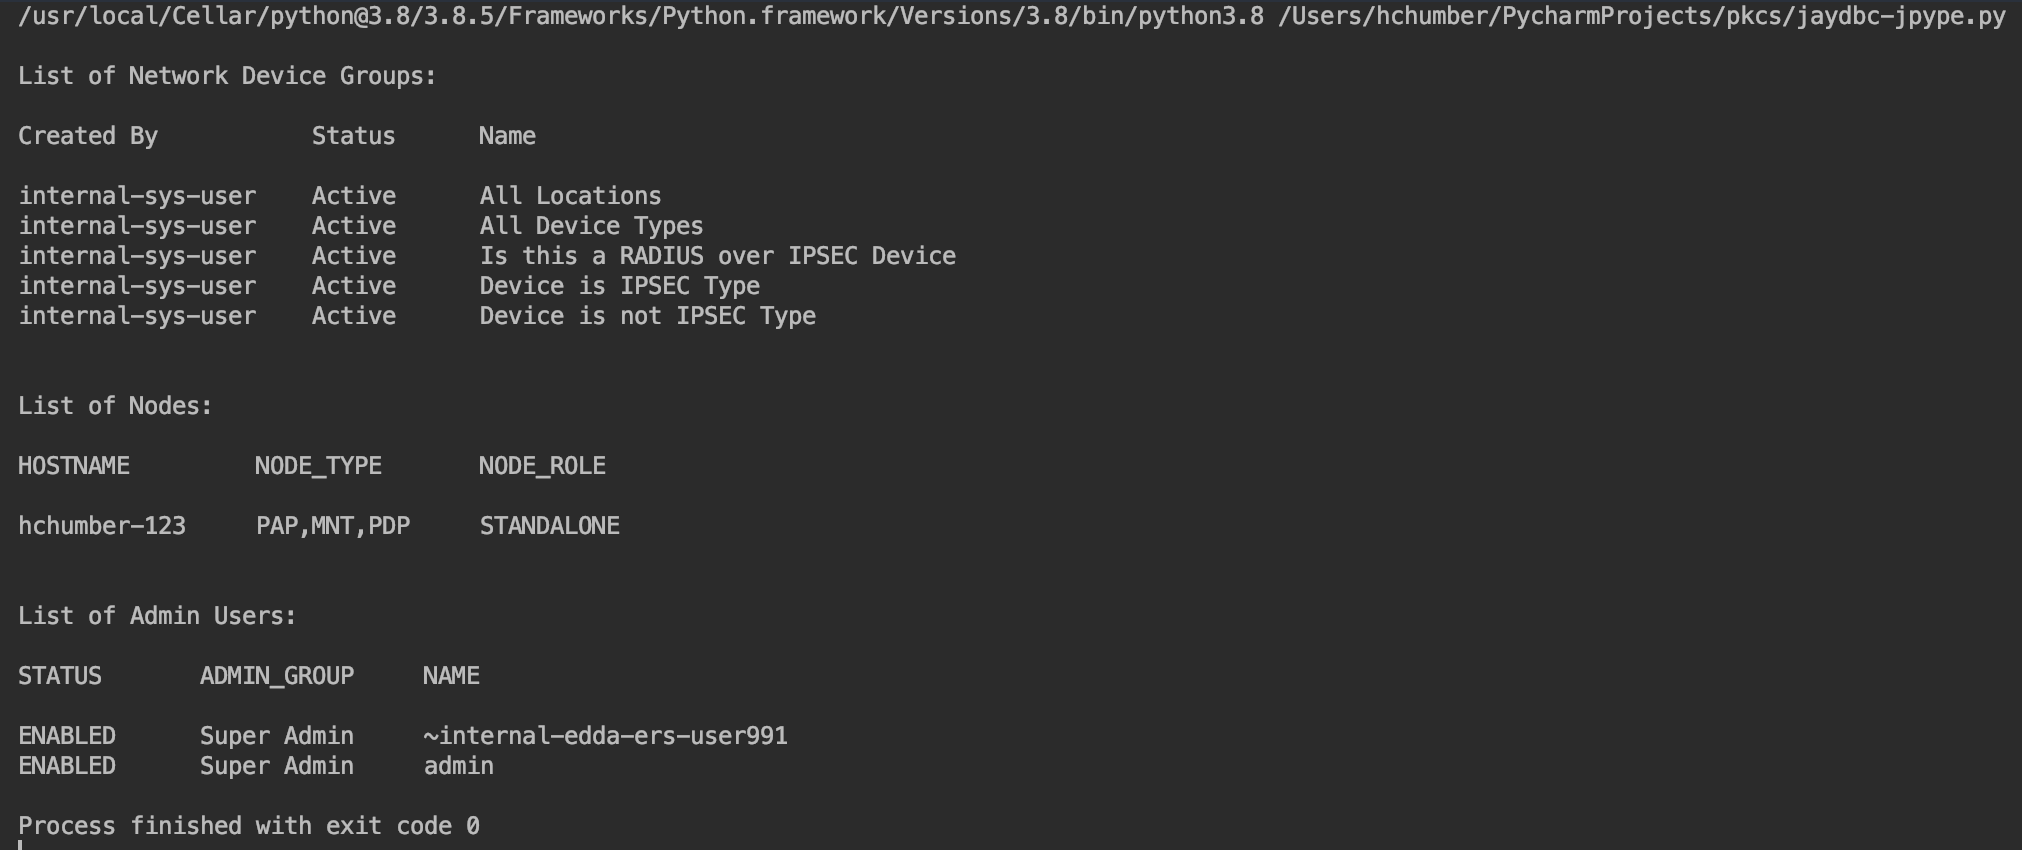
Task: Click the jaydbc-jpype.py script path
Action: tap(1641, 16)
